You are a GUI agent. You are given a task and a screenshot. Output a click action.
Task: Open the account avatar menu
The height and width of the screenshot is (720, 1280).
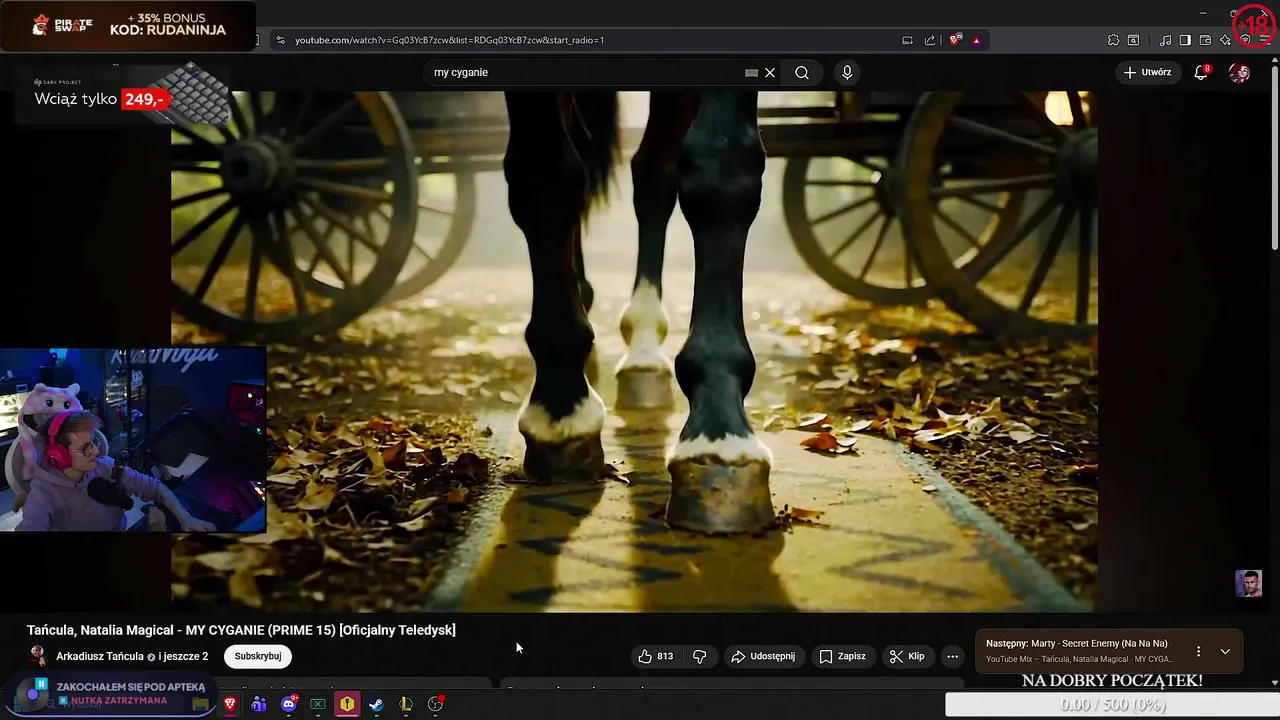1239,73
